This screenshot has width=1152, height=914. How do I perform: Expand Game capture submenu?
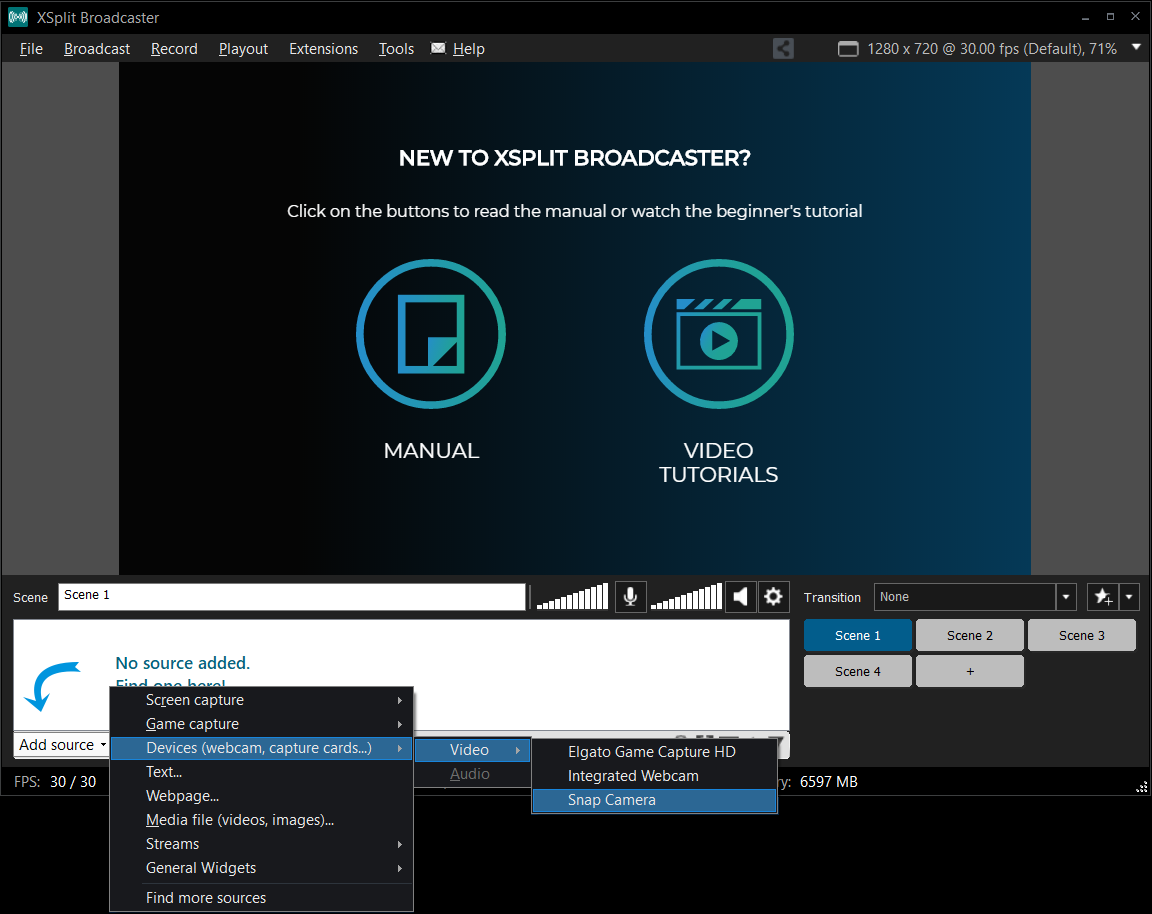(261, 724)
